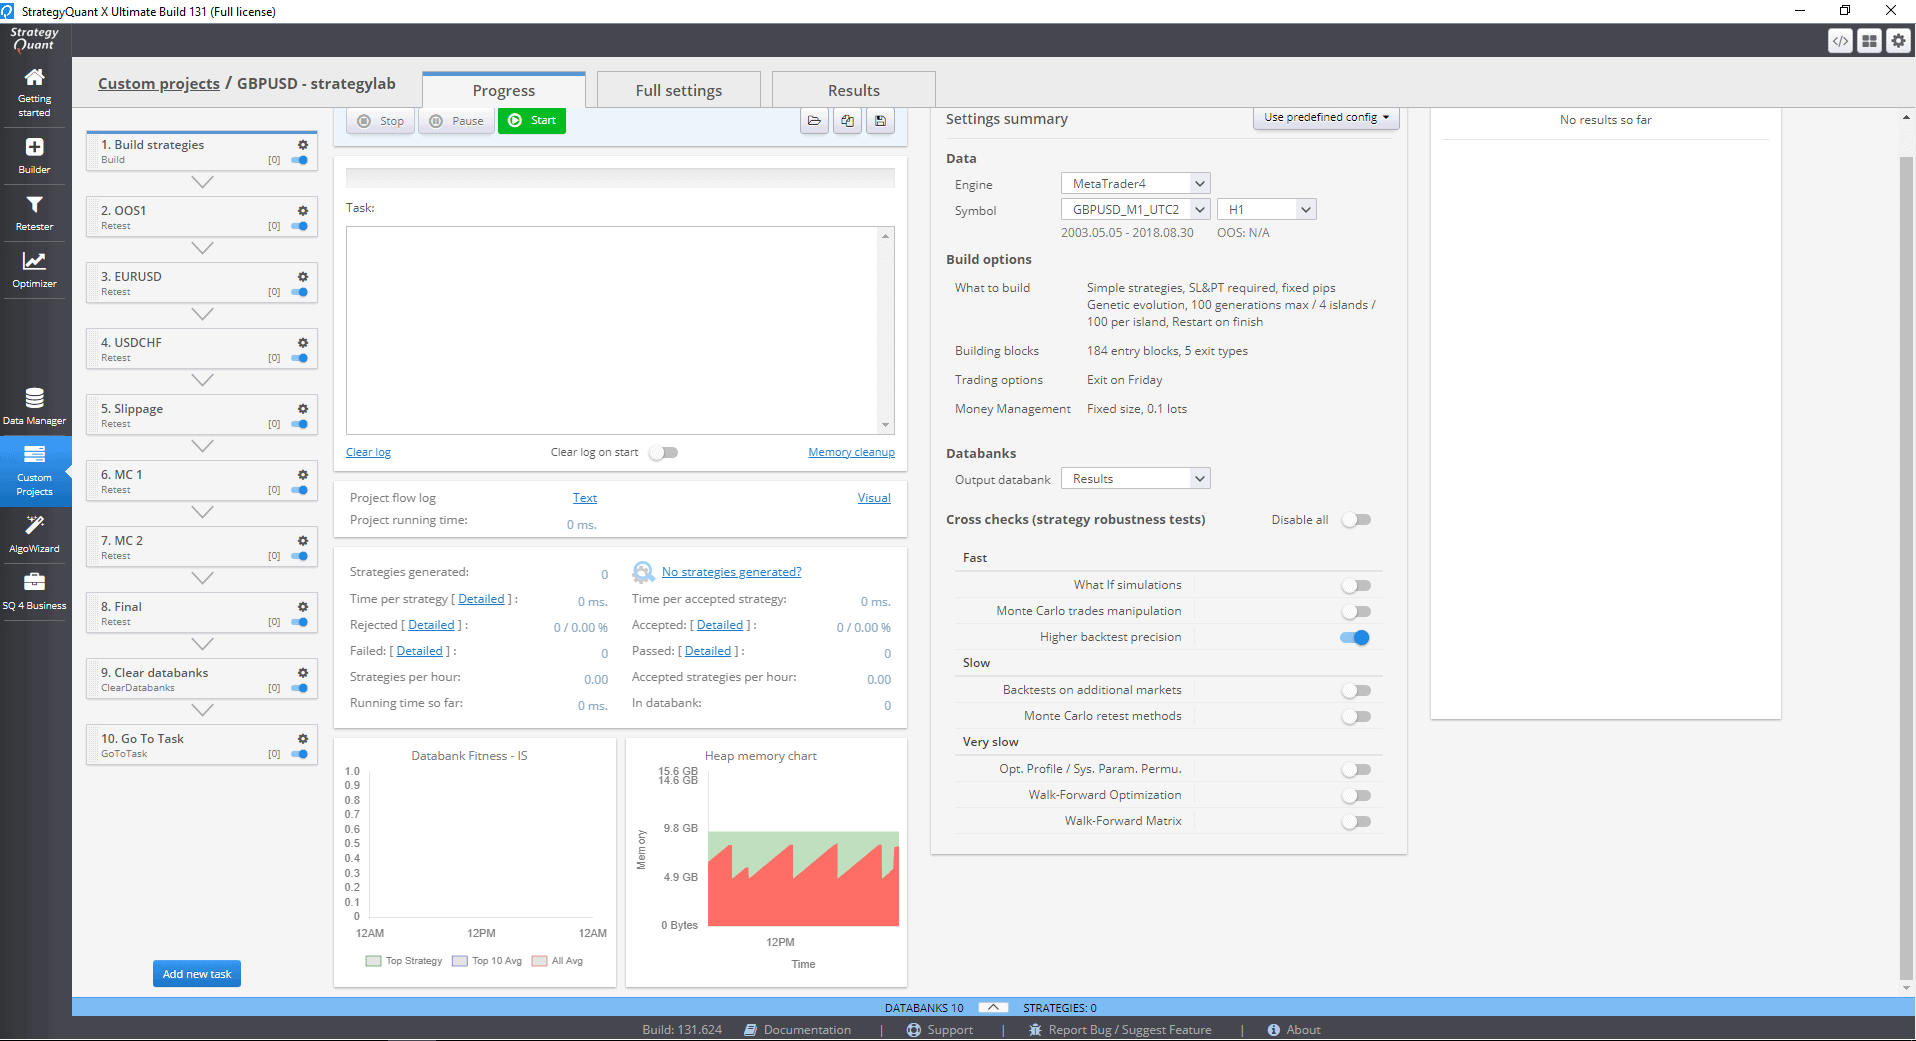Click inside the Task log text area

[x=613, y=330]
